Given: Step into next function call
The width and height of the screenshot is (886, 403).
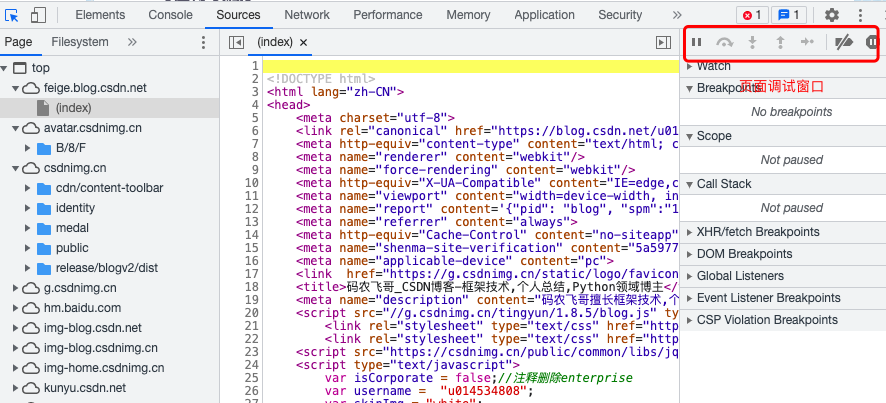Looking at the screenshot, I should (x=752, y=42).
